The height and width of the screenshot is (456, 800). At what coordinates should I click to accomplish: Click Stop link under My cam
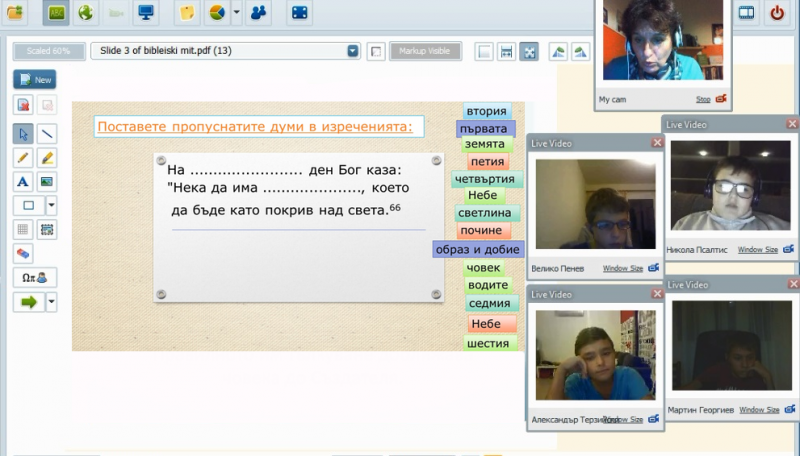(x=703, y=99)
